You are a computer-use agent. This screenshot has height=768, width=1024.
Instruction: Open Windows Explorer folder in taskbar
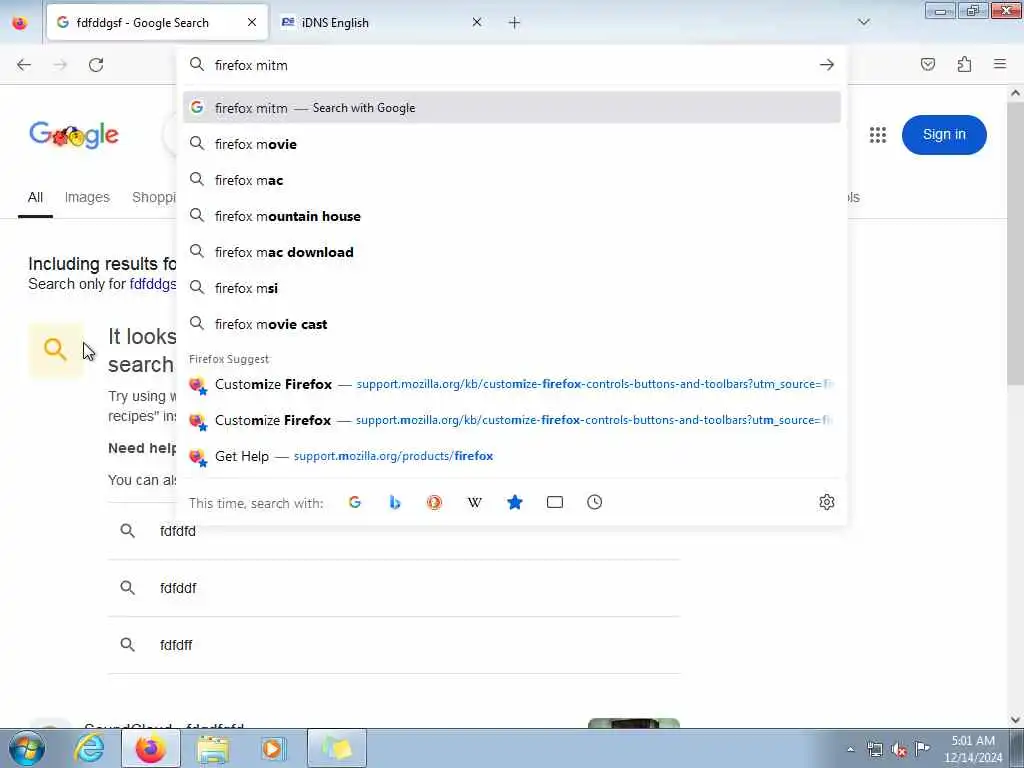coord(213,748)
